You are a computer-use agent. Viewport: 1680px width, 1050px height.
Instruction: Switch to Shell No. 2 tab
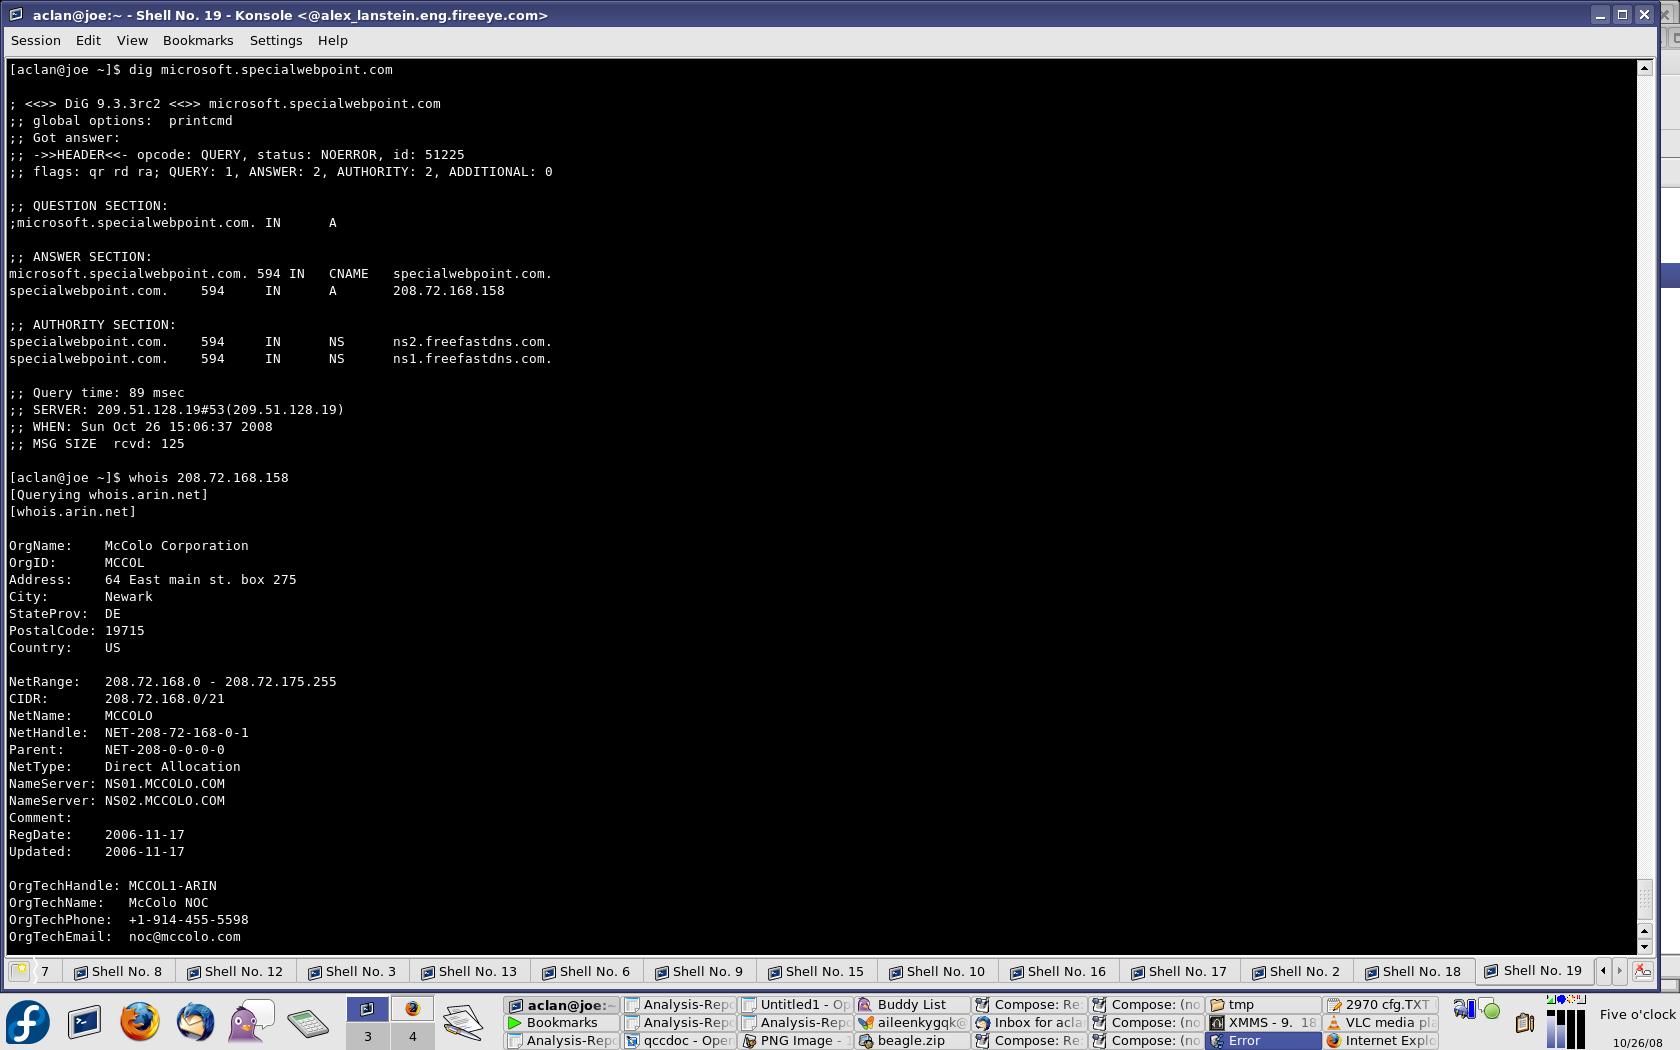pos(1297,971)
